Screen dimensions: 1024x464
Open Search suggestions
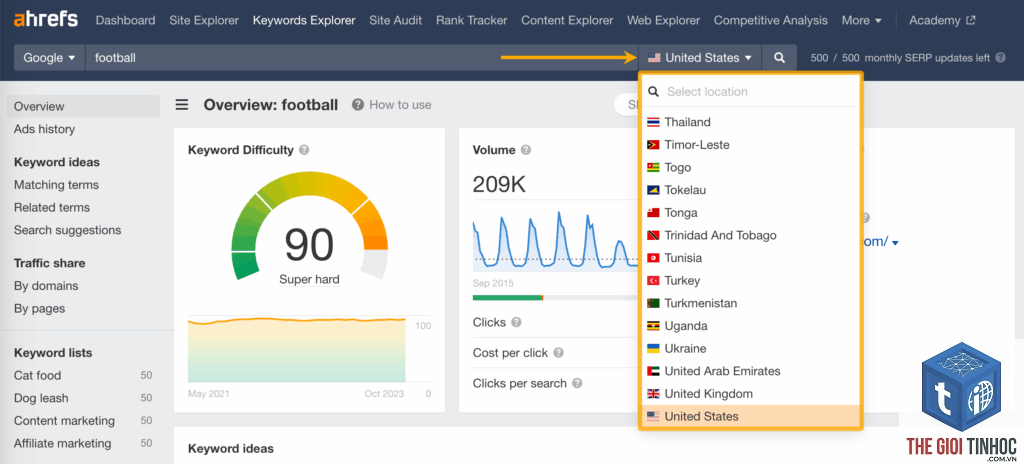(x=67, y=230)
